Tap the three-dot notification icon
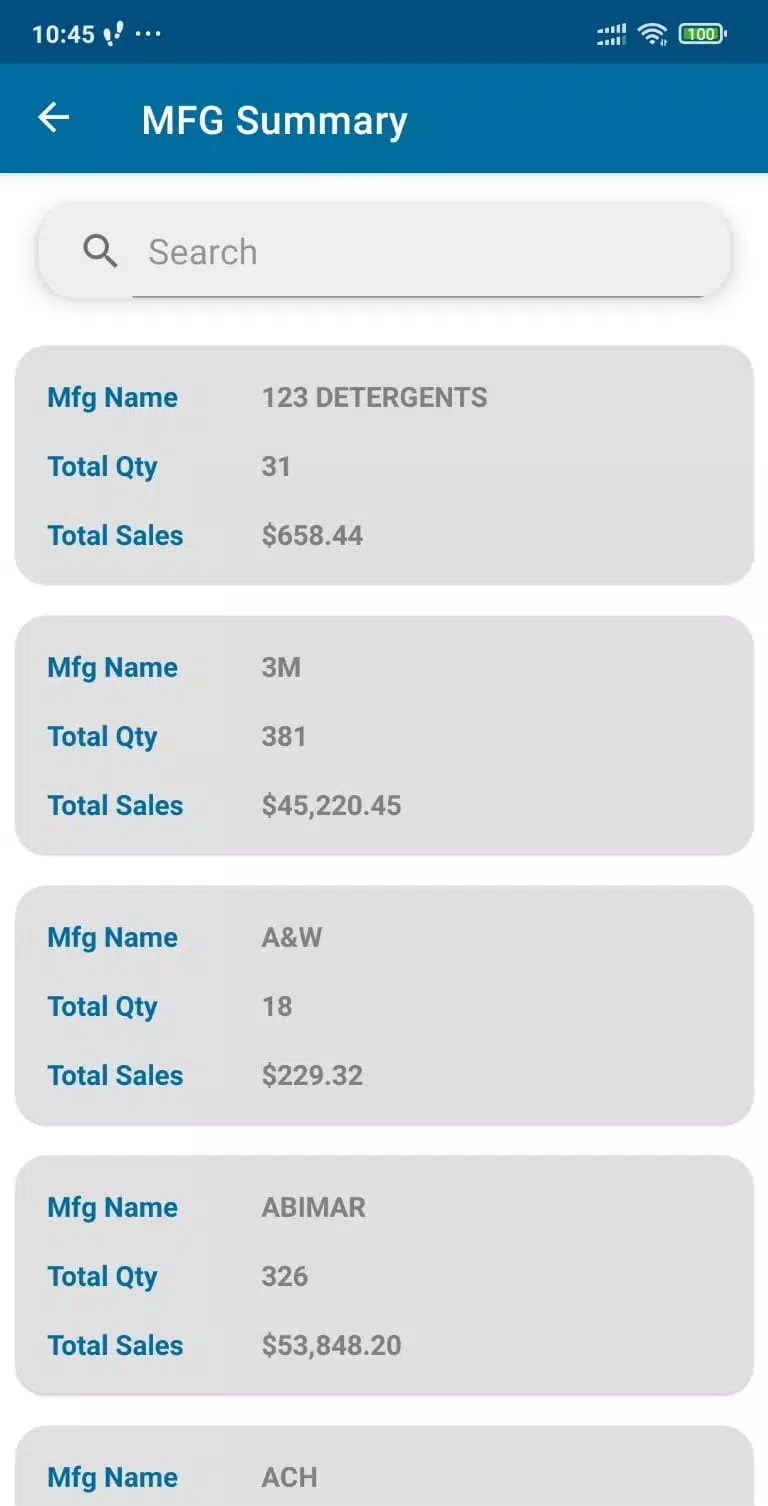 pyautogui.click(x=147, y=34)
